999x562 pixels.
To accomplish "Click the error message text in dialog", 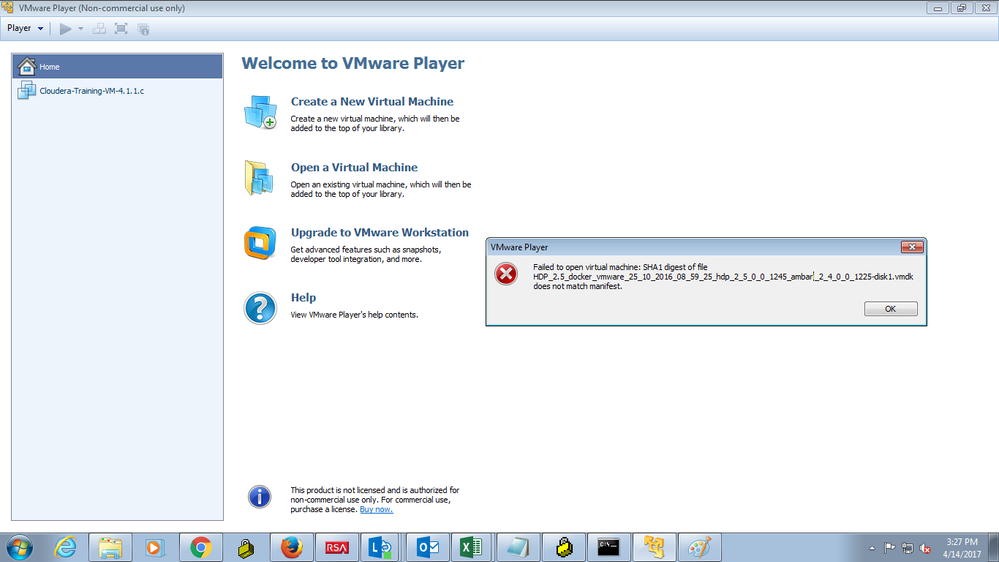I will coord(723,277).
